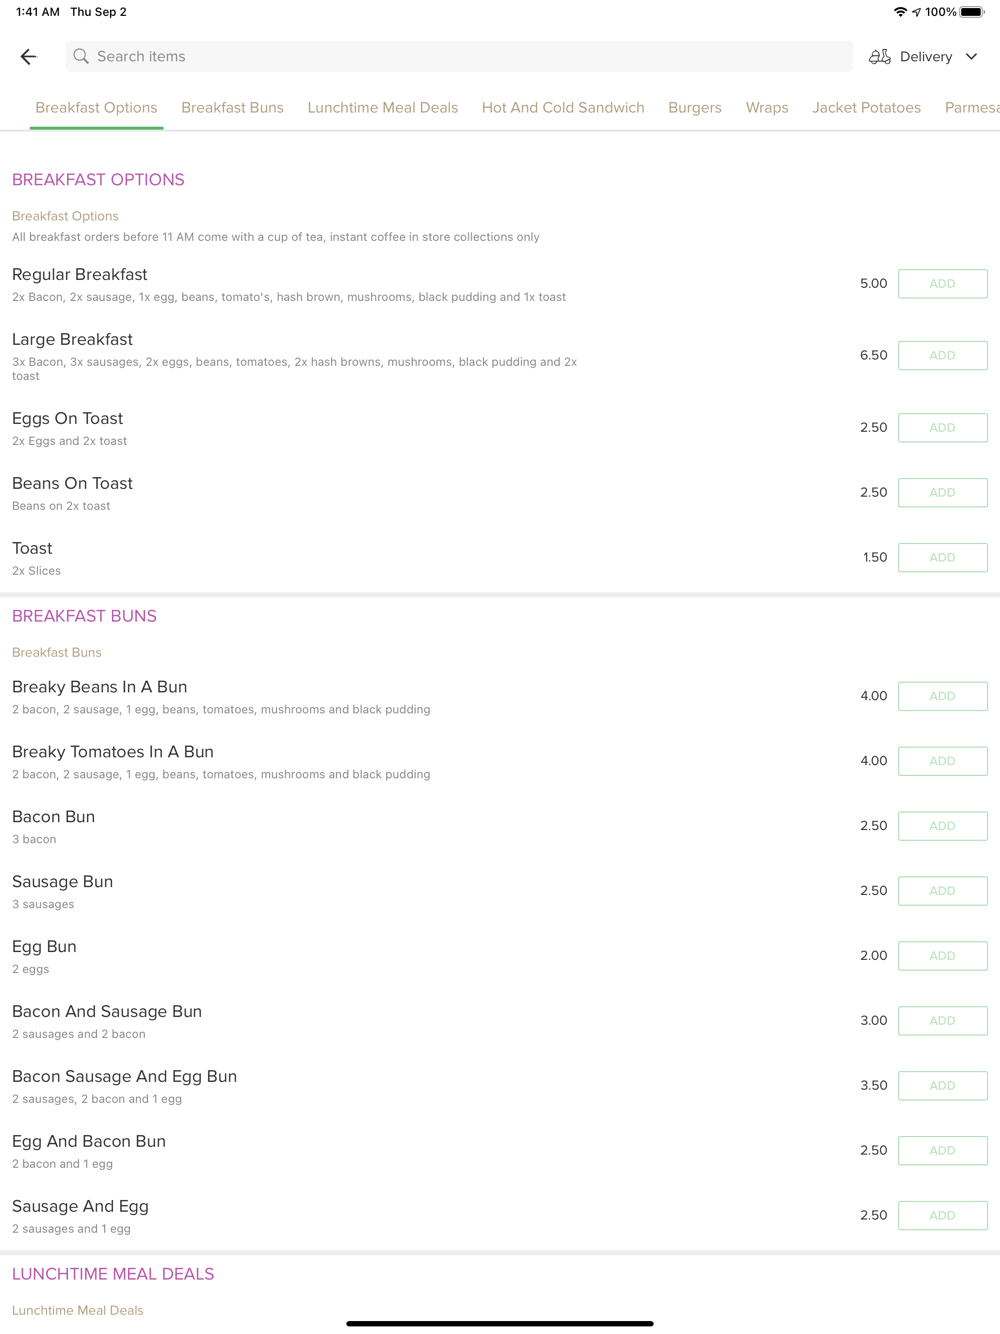The image size is (1000, 1334).
Task: Tap the back arrow icon
Action: (x=29, y=57)
